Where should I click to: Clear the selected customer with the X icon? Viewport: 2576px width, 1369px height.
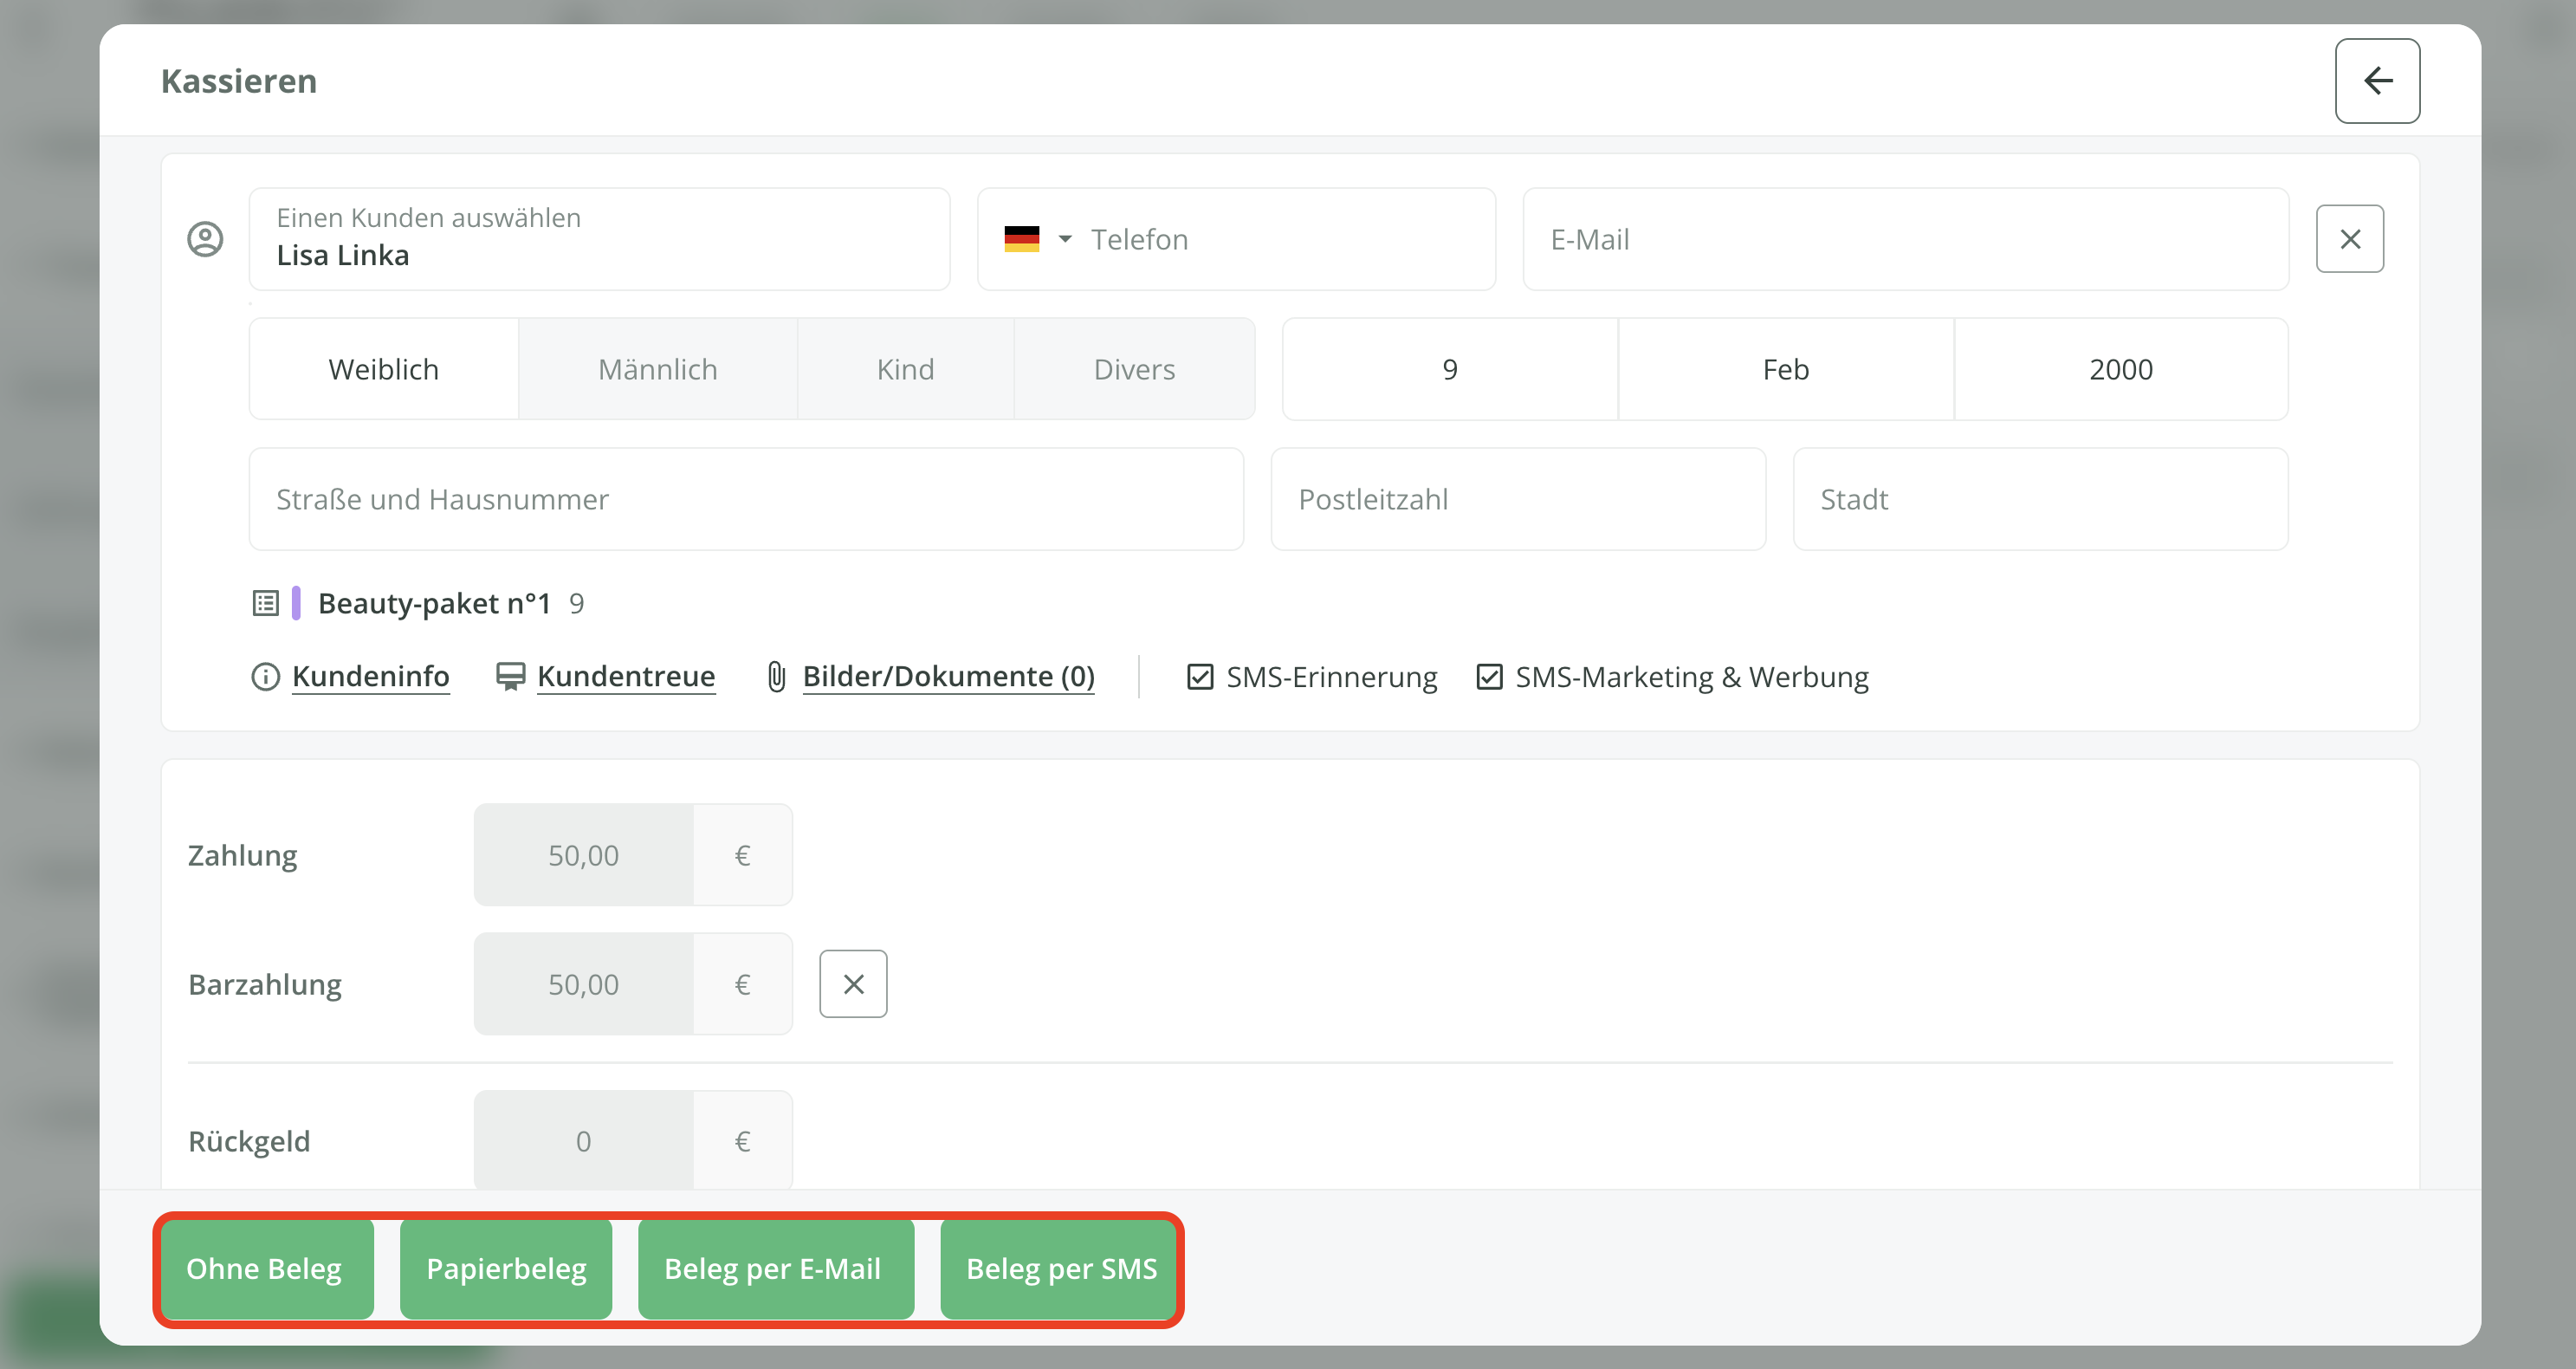(2349, 239)
